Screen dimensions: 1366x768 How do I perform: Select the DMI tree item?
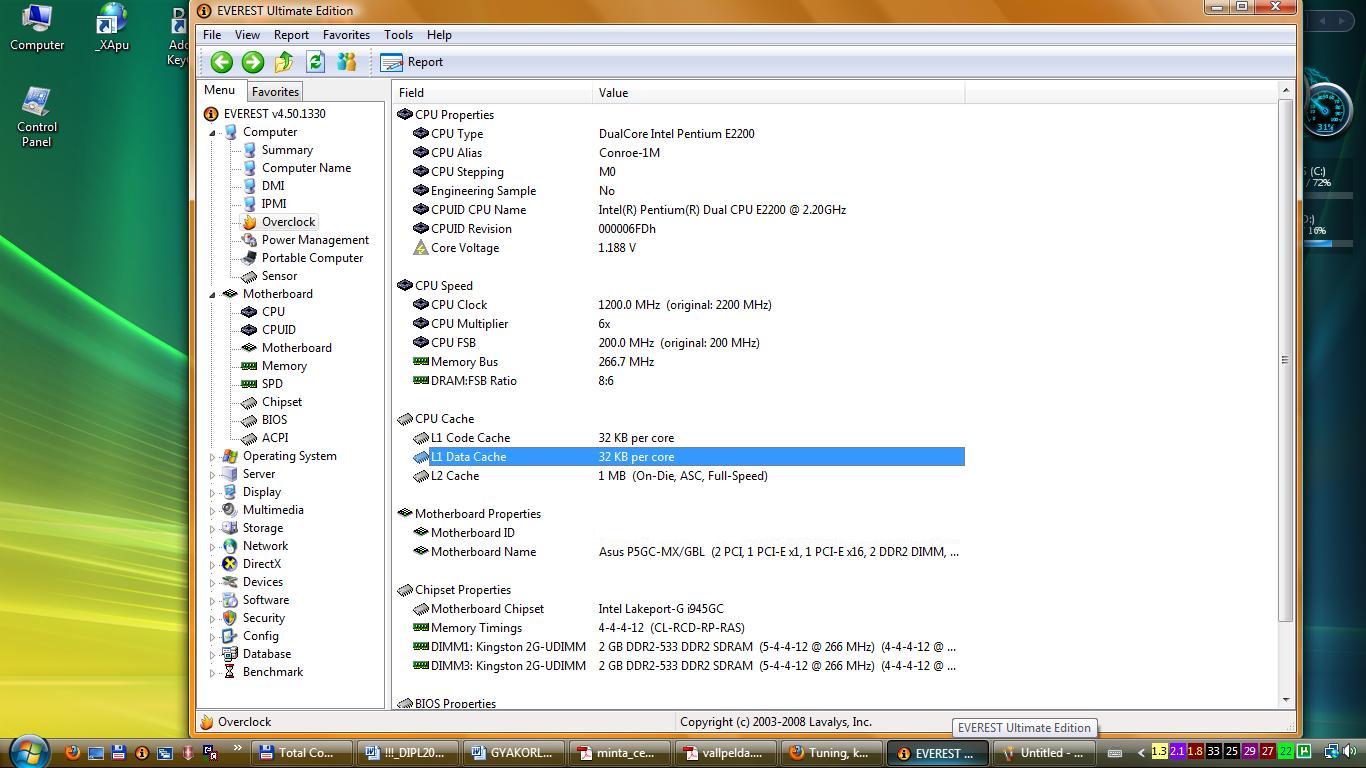pos(273,186)
